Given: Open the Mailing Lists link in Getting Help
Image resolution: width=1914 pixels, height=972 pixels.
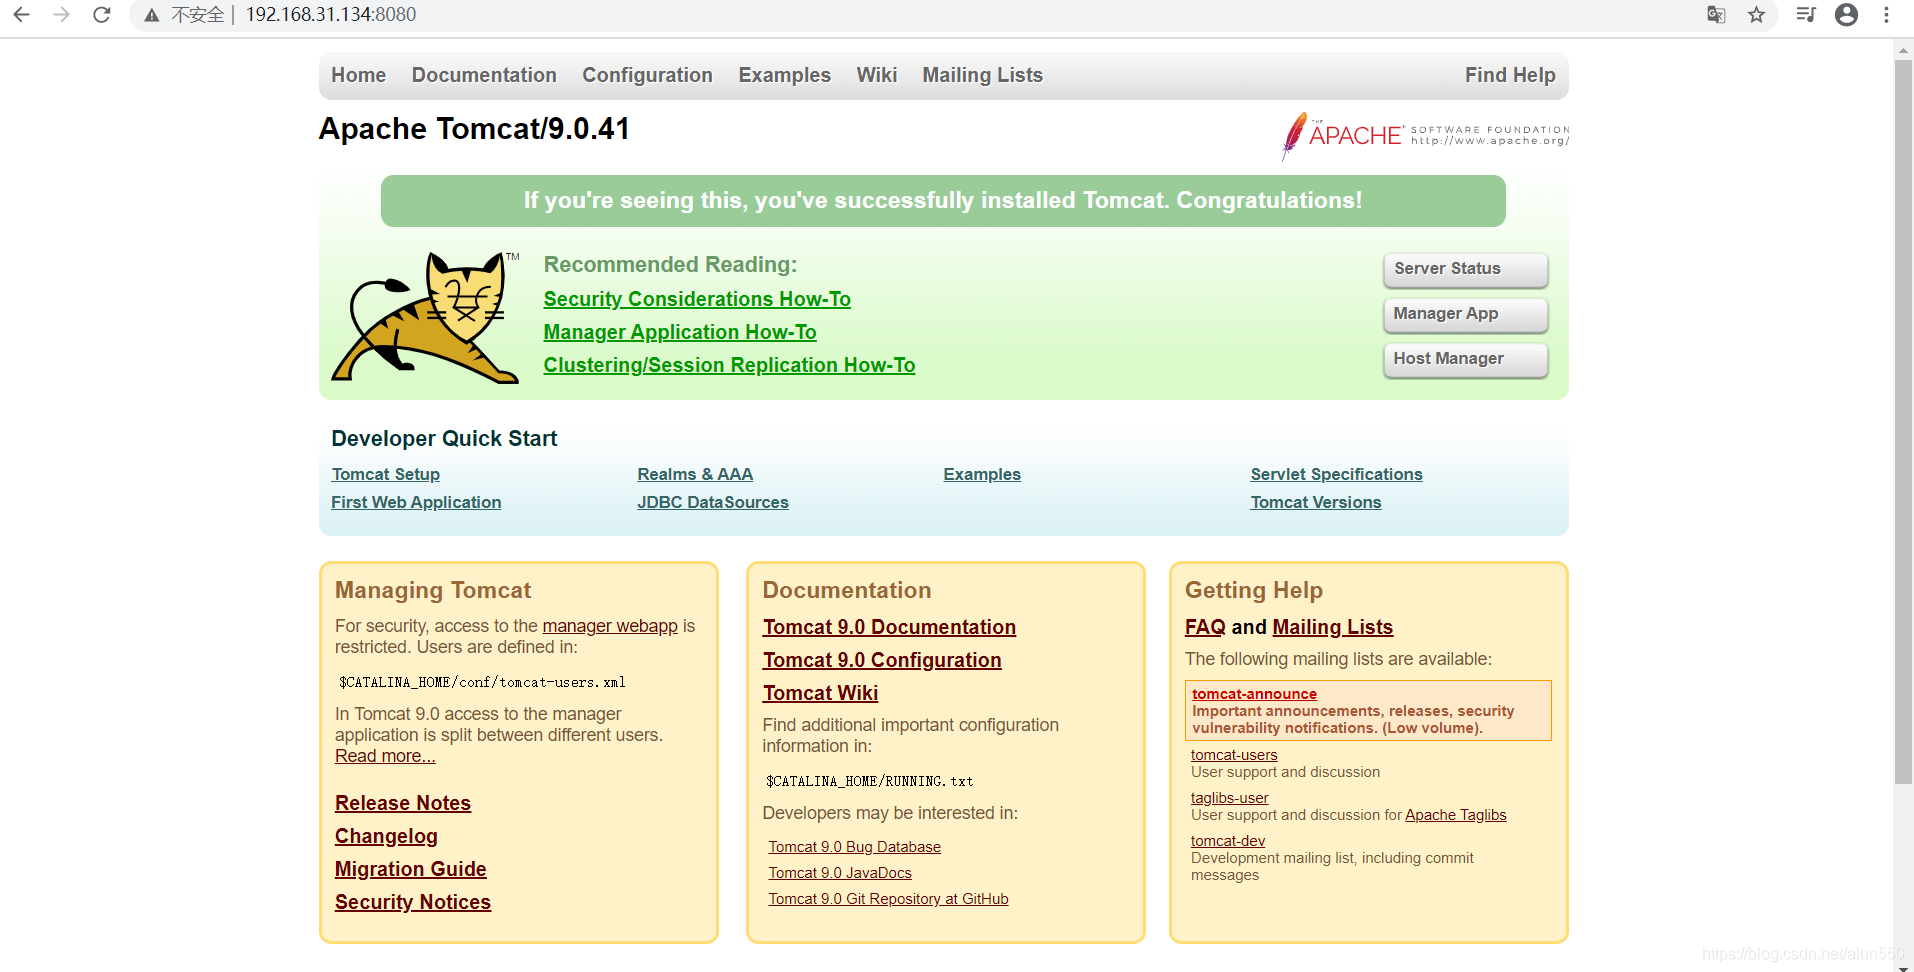Looking at the screenshot, I should click(1332, 627).
